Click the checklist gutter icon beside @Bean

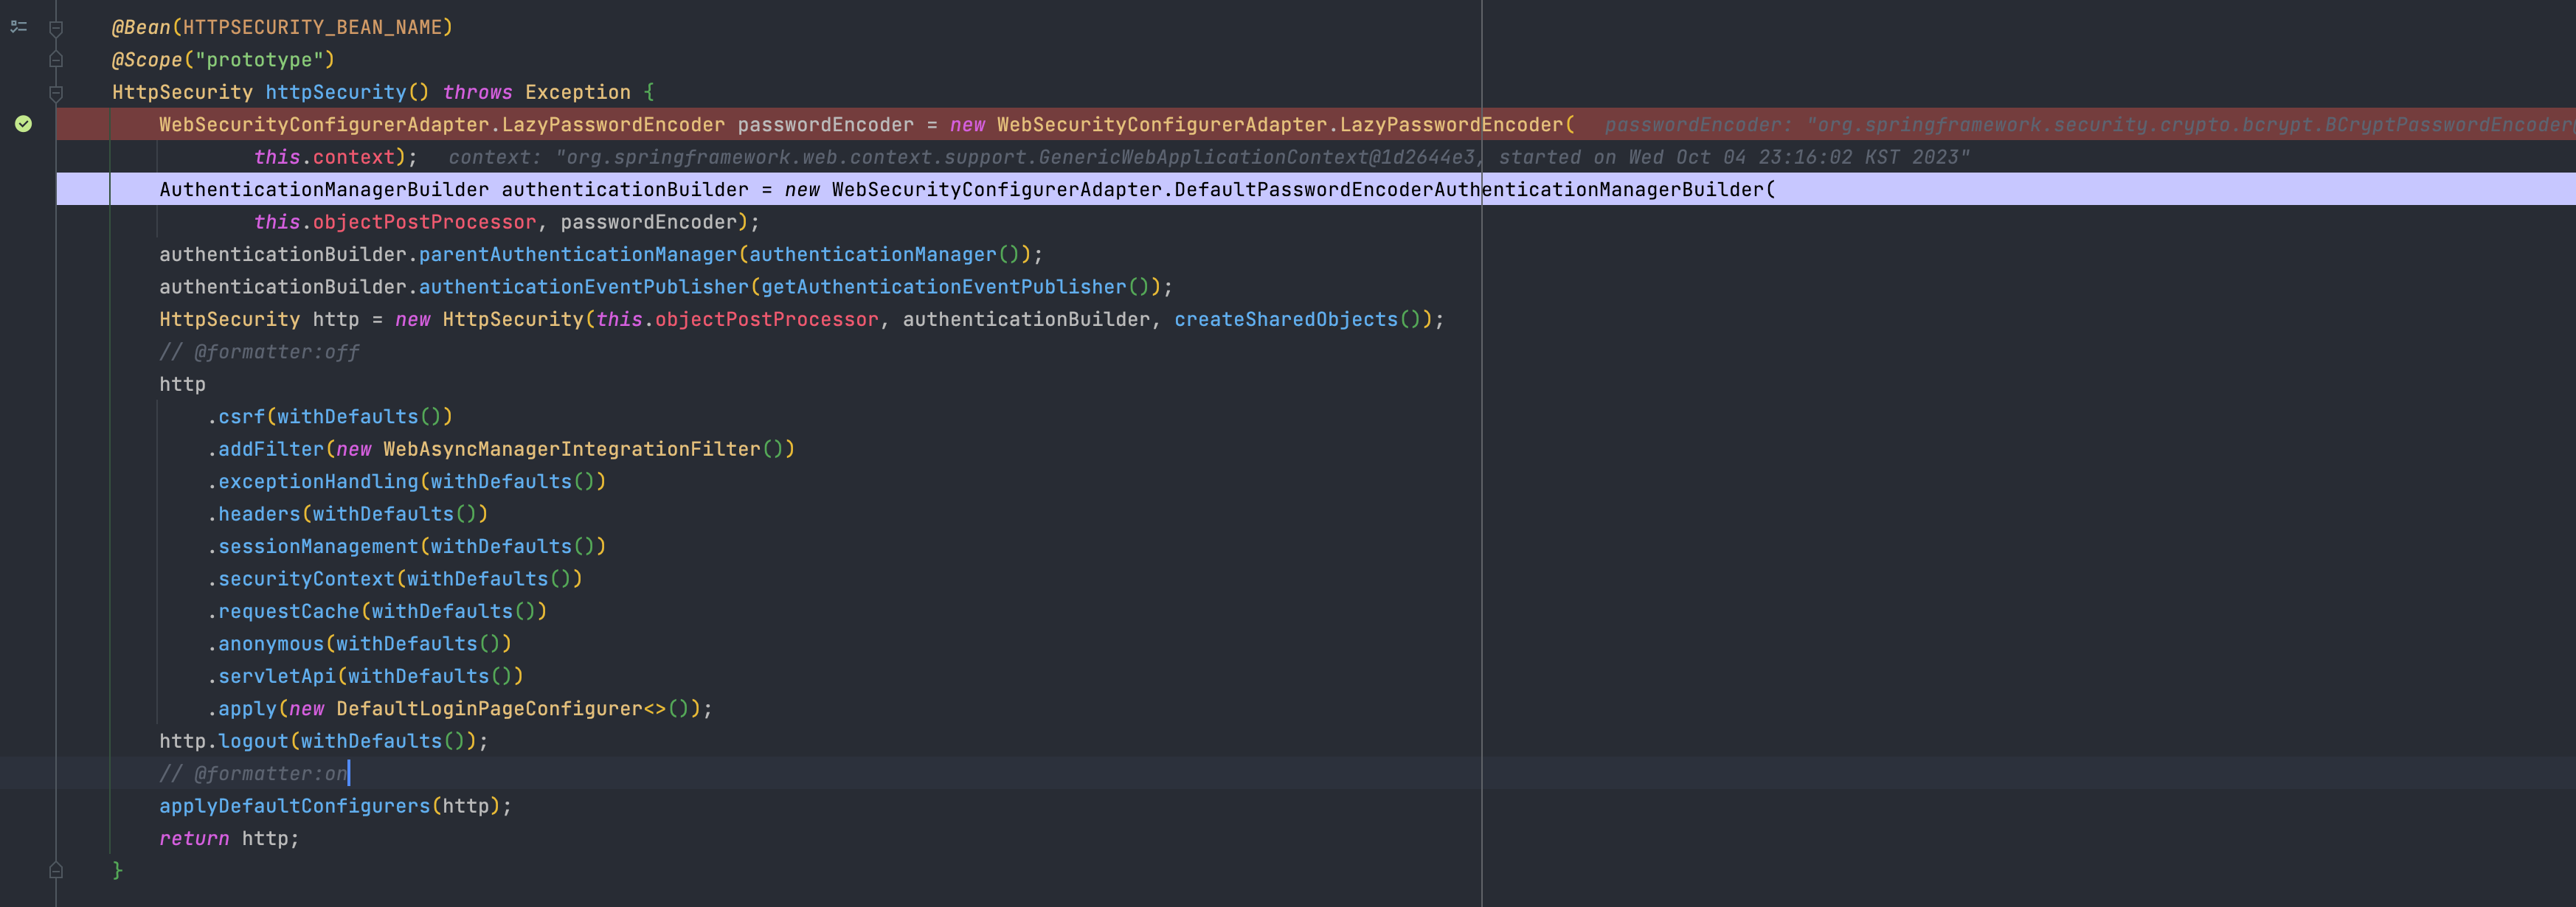pyautogui.click(x=18, y=27)
